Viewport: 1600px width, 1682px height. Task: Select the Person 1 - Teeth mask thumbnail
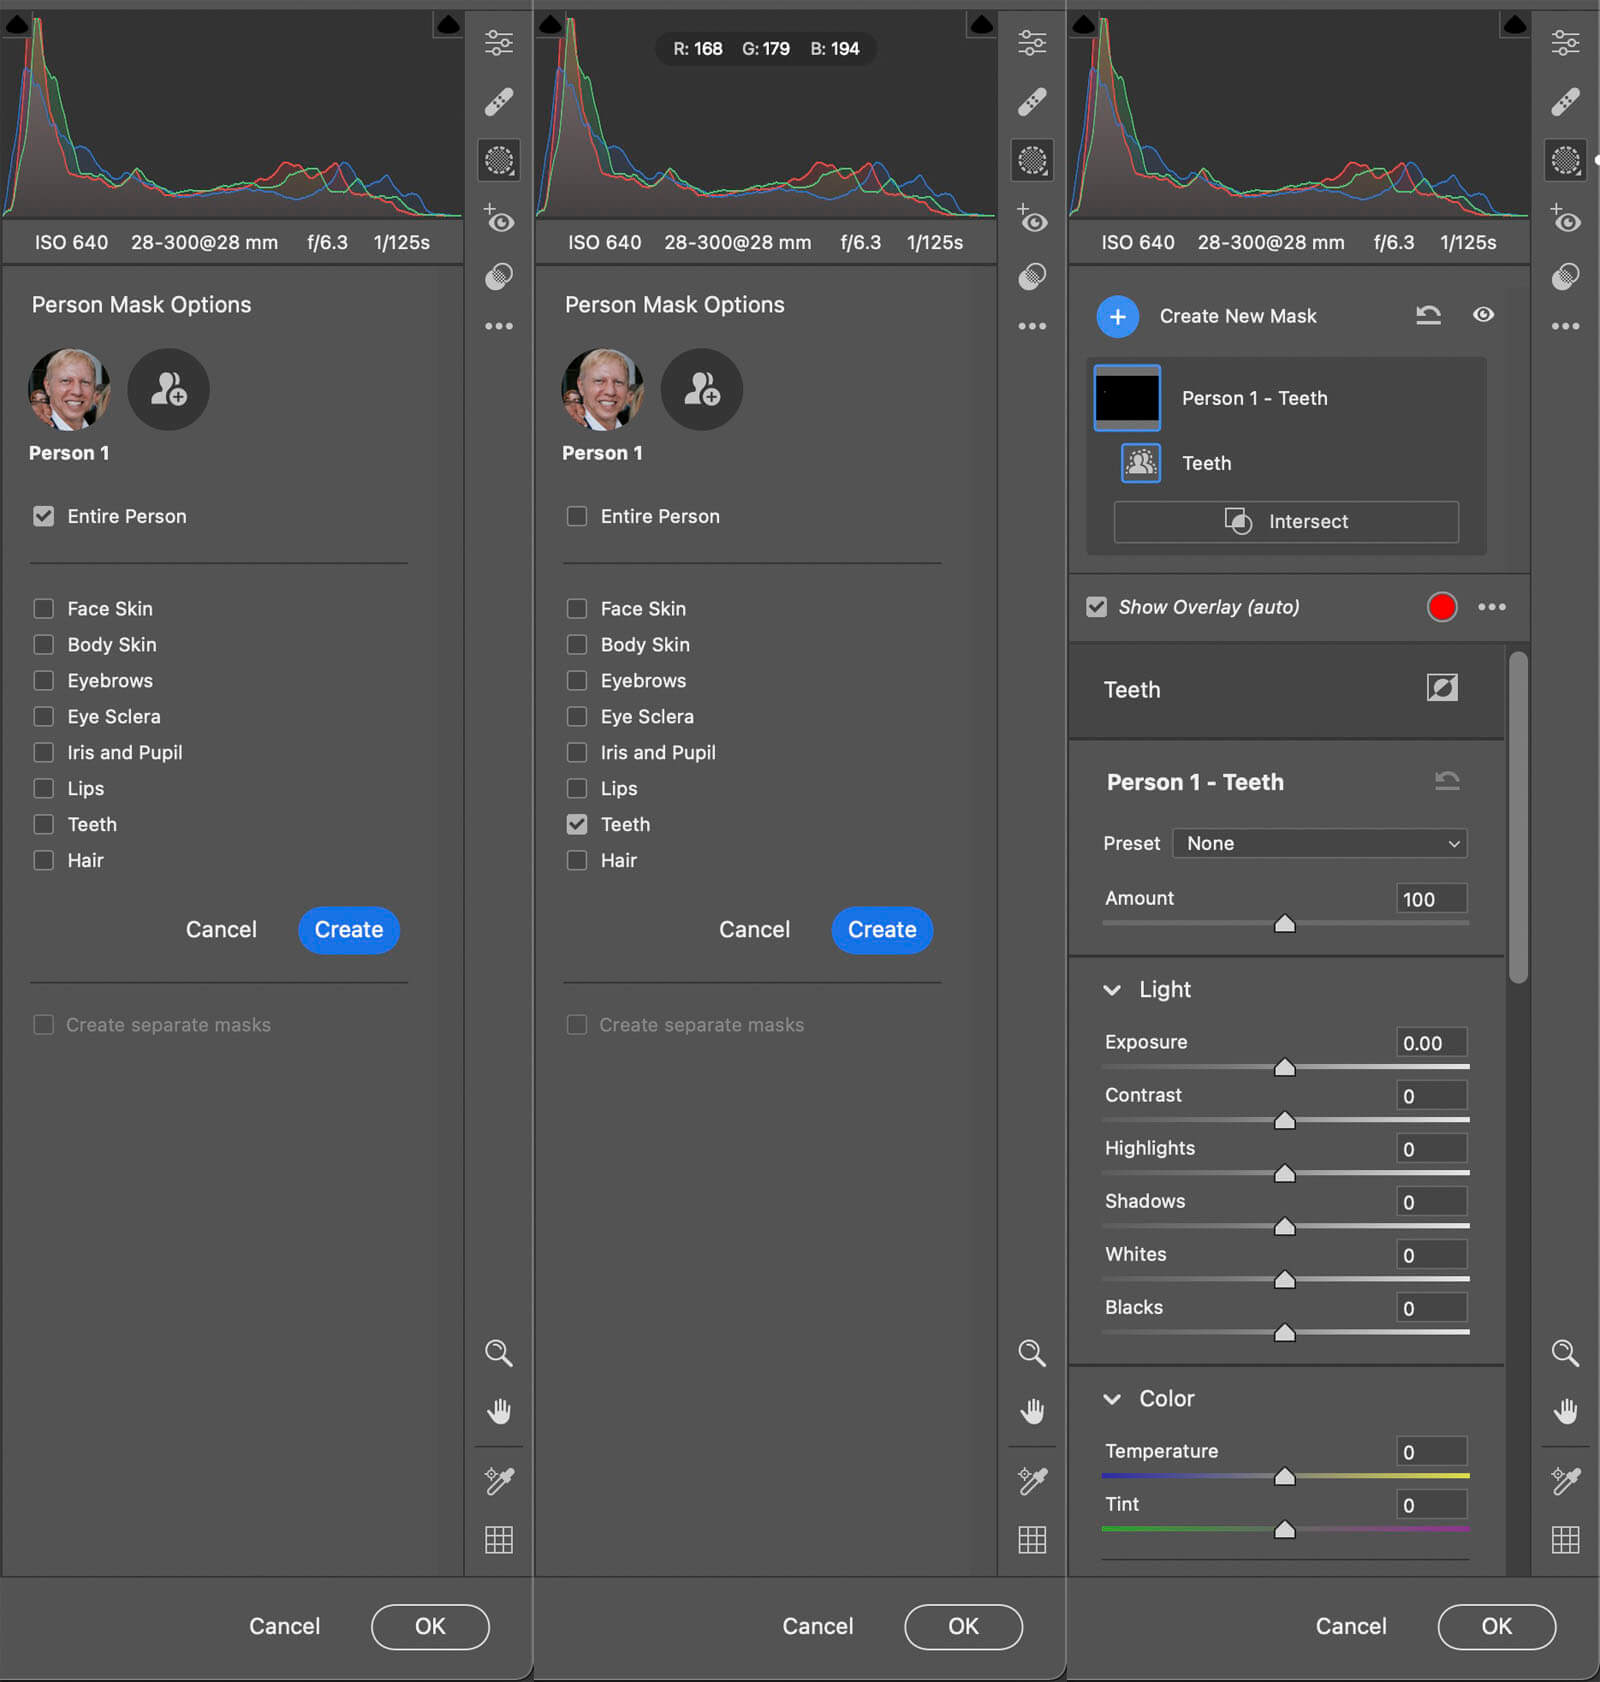(1127, 398)
